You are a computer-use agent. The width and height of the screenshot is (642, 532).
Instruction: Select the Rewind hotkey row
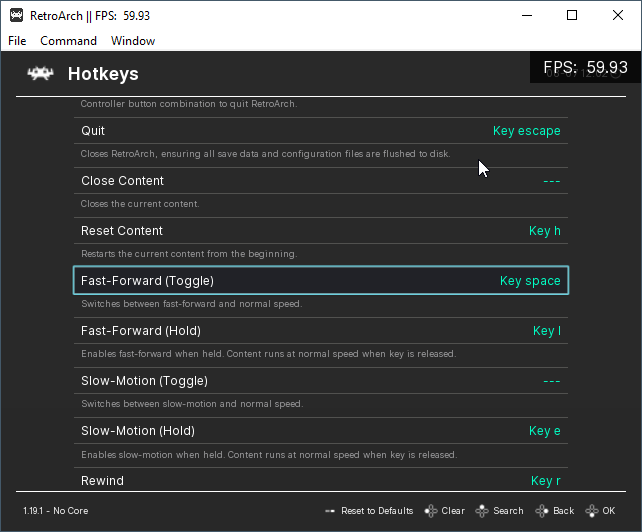pyautogui.click(x=321, y=480)
